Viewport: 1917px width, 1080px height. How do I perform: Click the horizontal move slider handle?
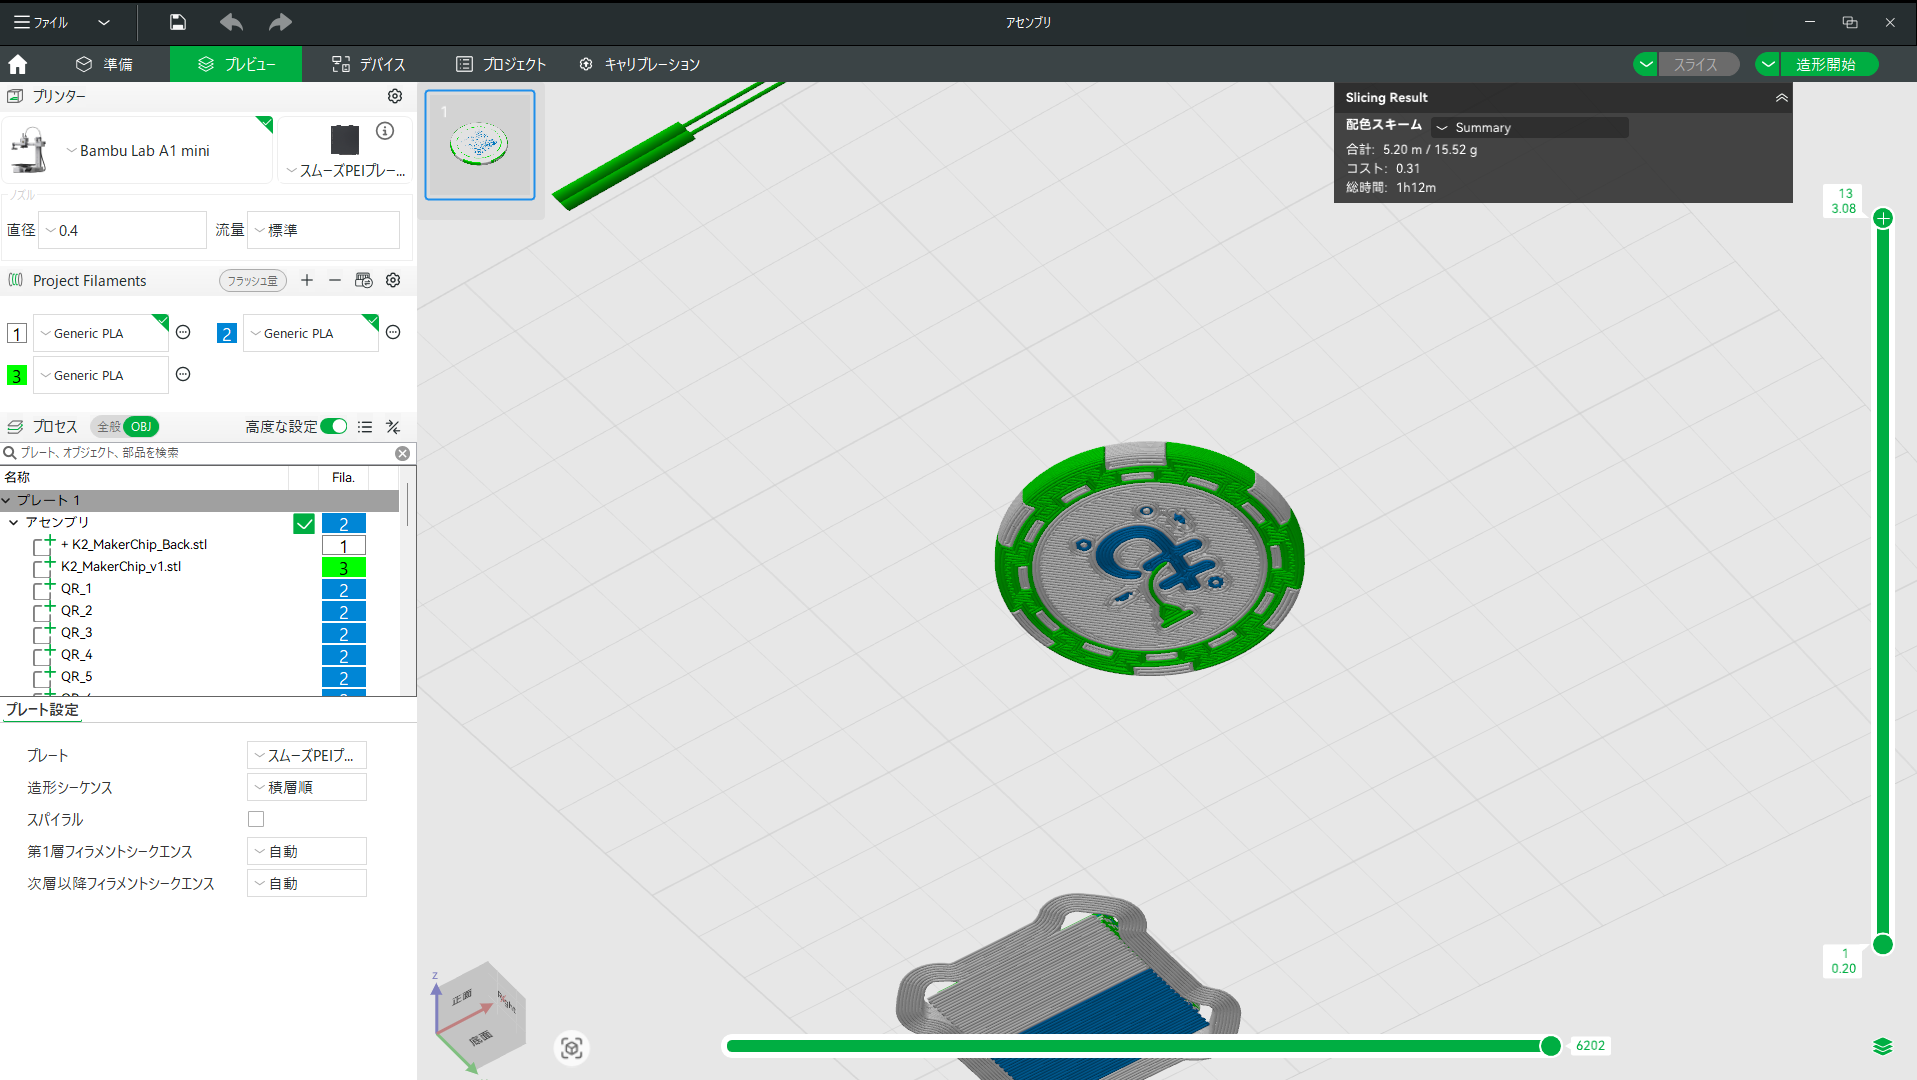pos(1550,1046)
